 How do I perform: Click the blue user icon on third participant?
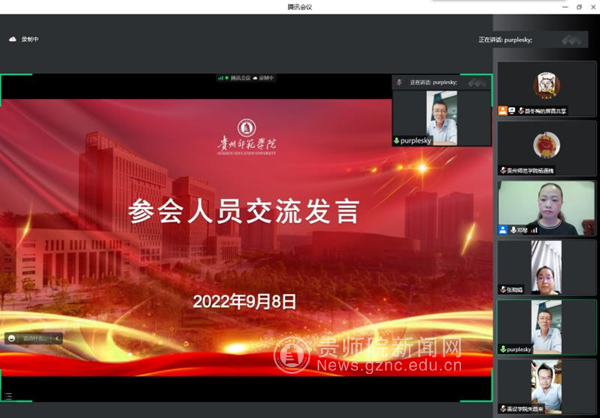[503, 230]
